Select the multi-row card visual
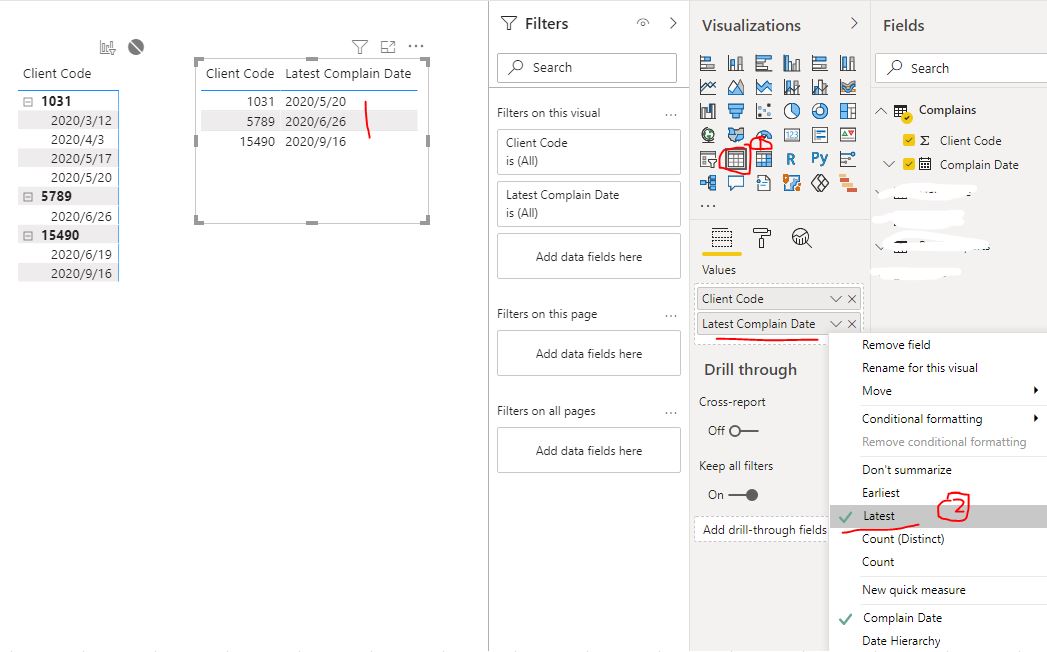 tap(820, 135)
